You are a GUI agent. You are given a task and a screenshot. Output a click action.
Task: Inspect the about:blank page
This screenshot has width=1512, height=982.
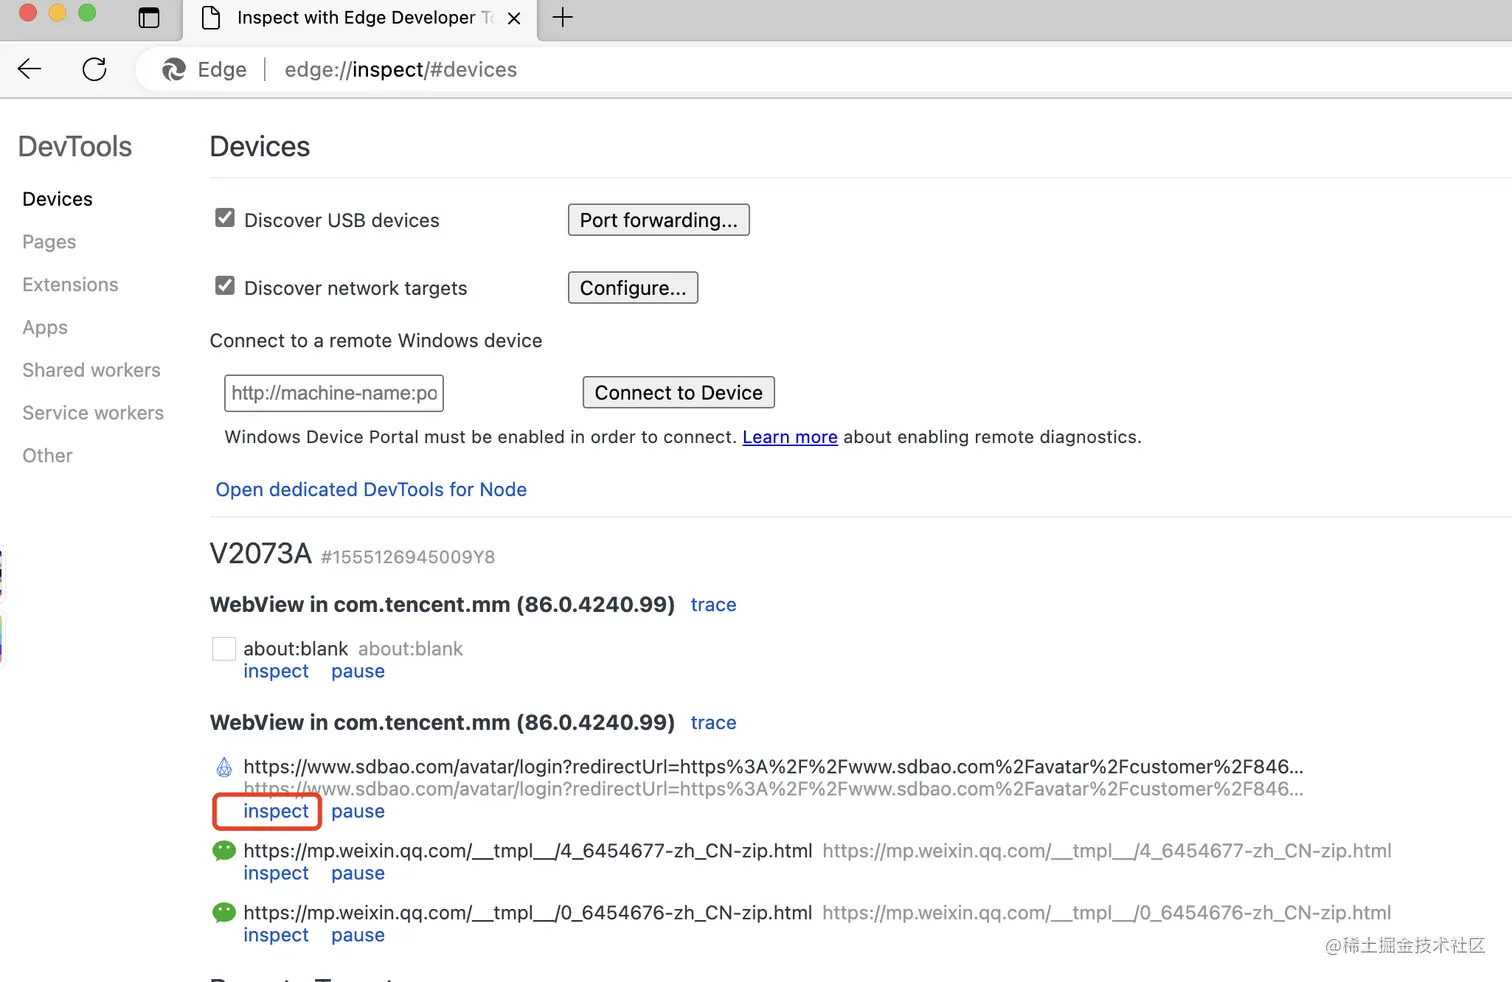click(276, 672)
